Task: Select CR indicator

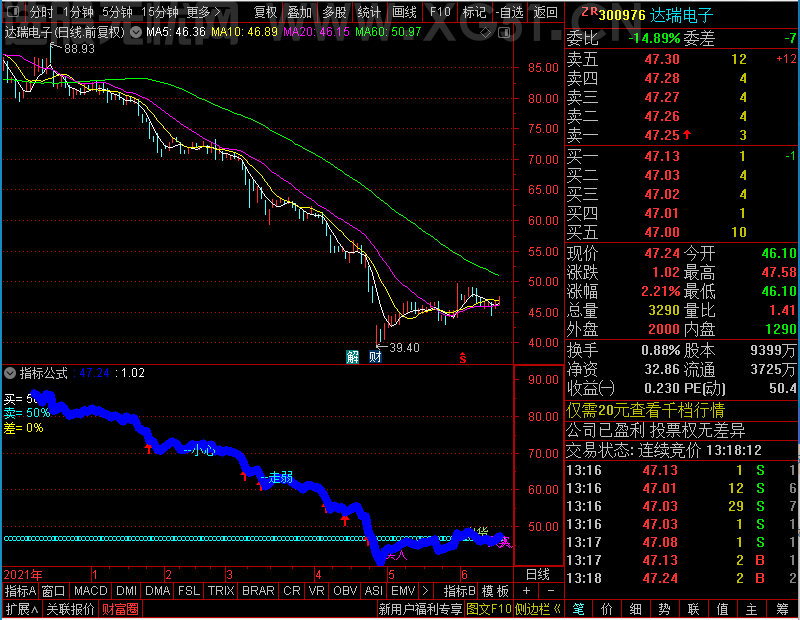Action: click(292, 591)
